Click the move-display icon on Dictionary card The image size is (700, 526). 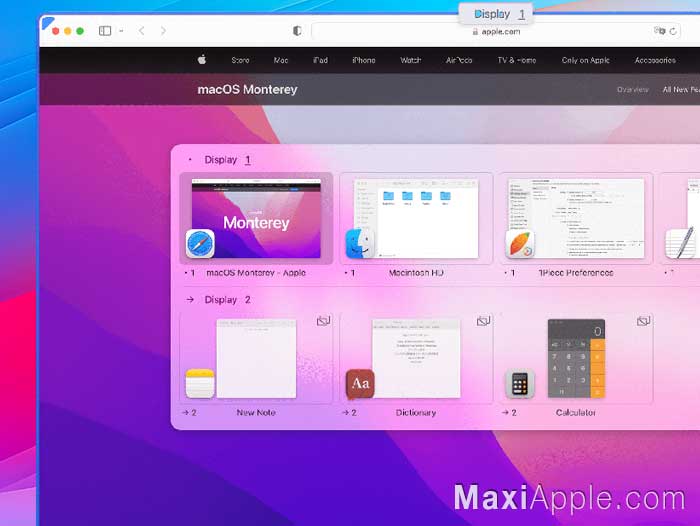(x=483, y=321)
